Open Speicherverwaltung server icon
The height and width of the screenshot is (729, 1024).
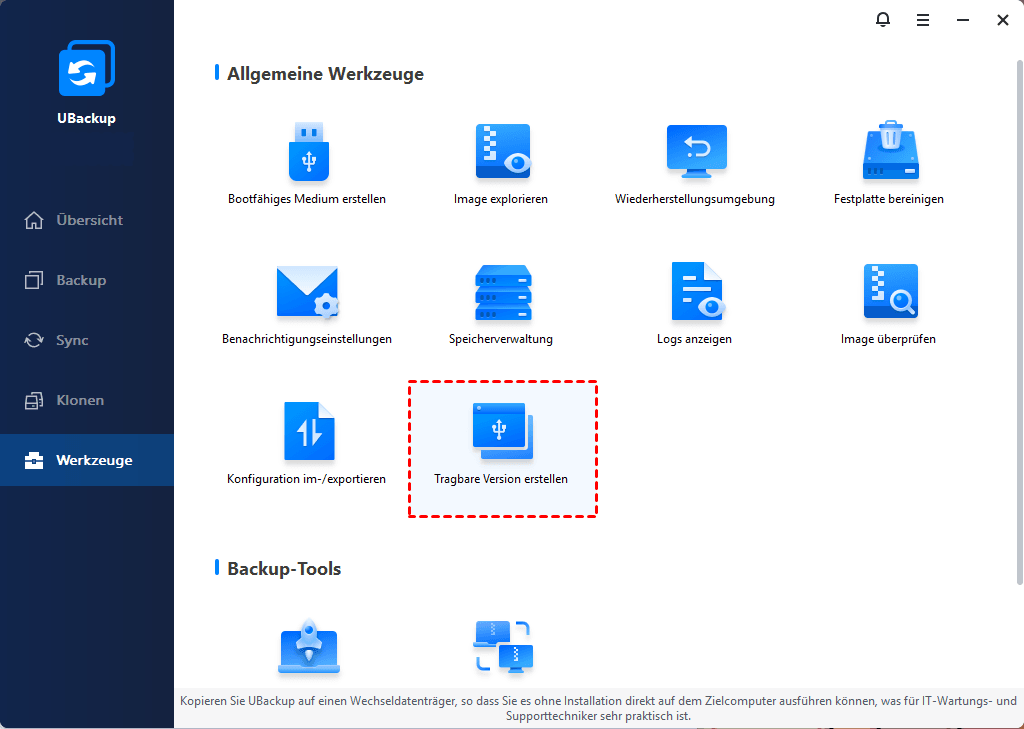coord(501,292)
